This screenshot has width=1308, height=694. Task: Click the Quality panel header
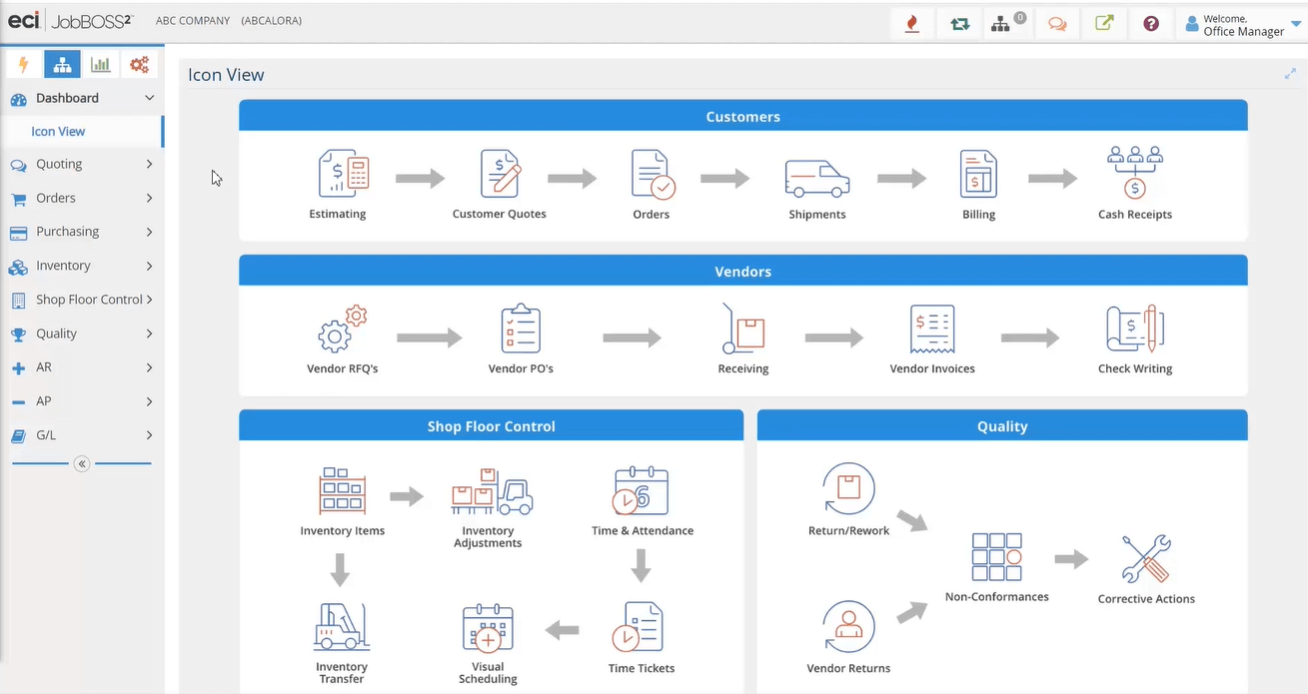click(1002, 426)
